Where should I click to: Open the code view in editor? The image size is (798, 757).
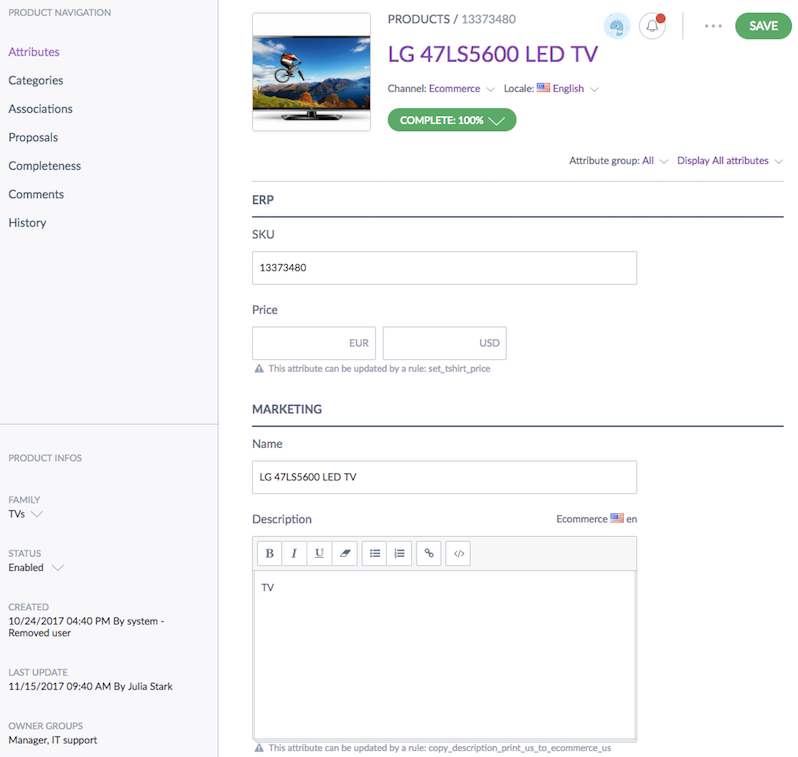point(458,553)
